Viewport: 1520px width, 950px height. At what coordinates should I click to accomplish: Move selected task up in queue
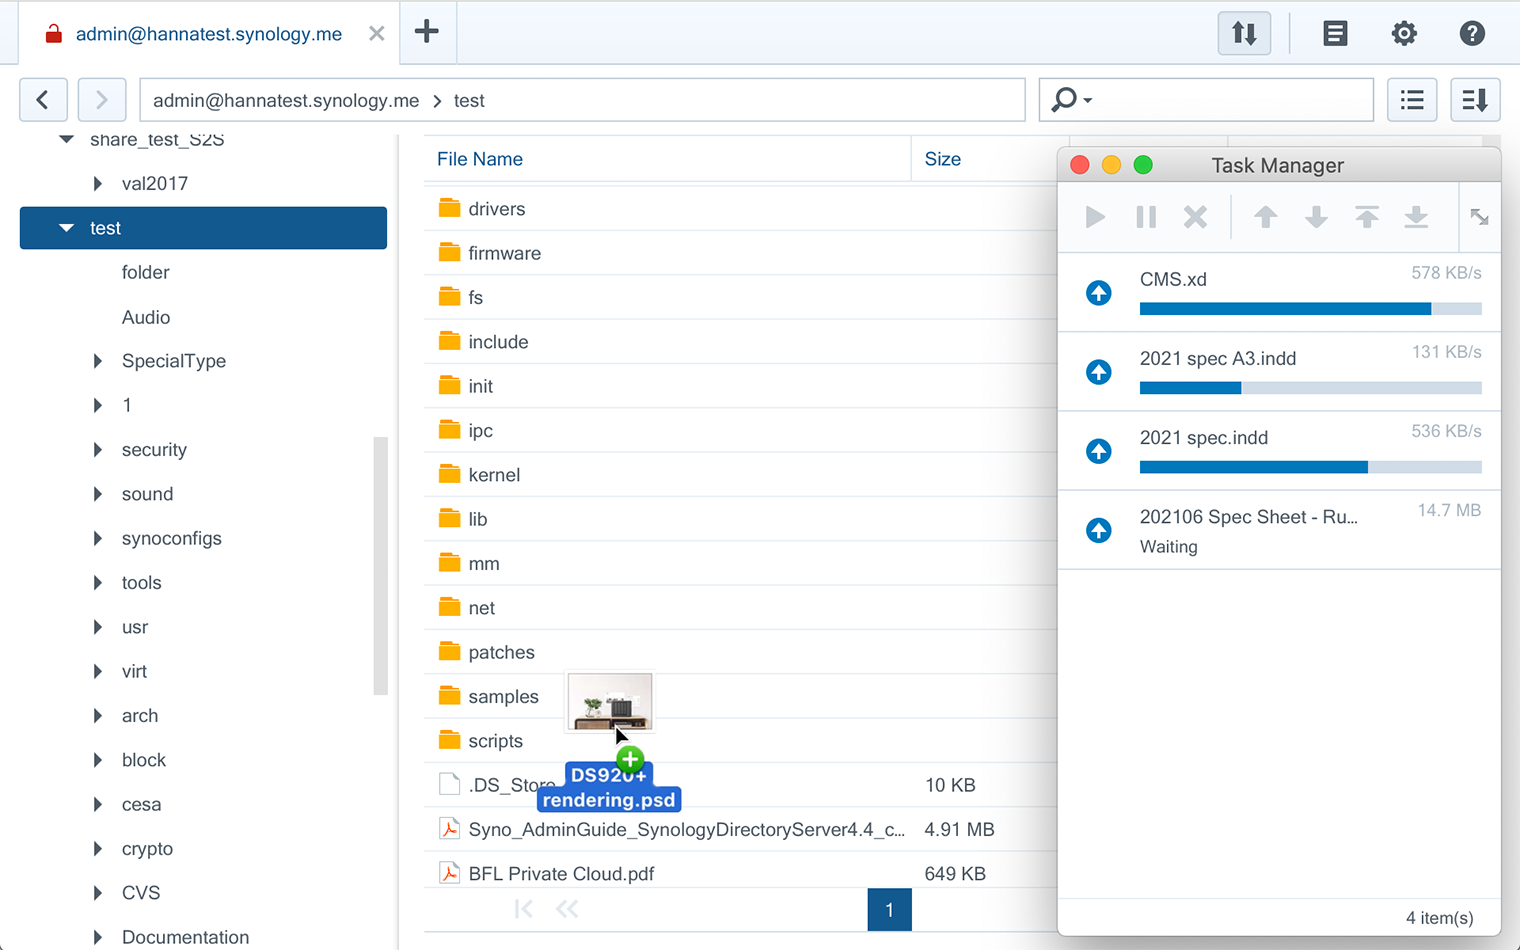(1265, 217)
